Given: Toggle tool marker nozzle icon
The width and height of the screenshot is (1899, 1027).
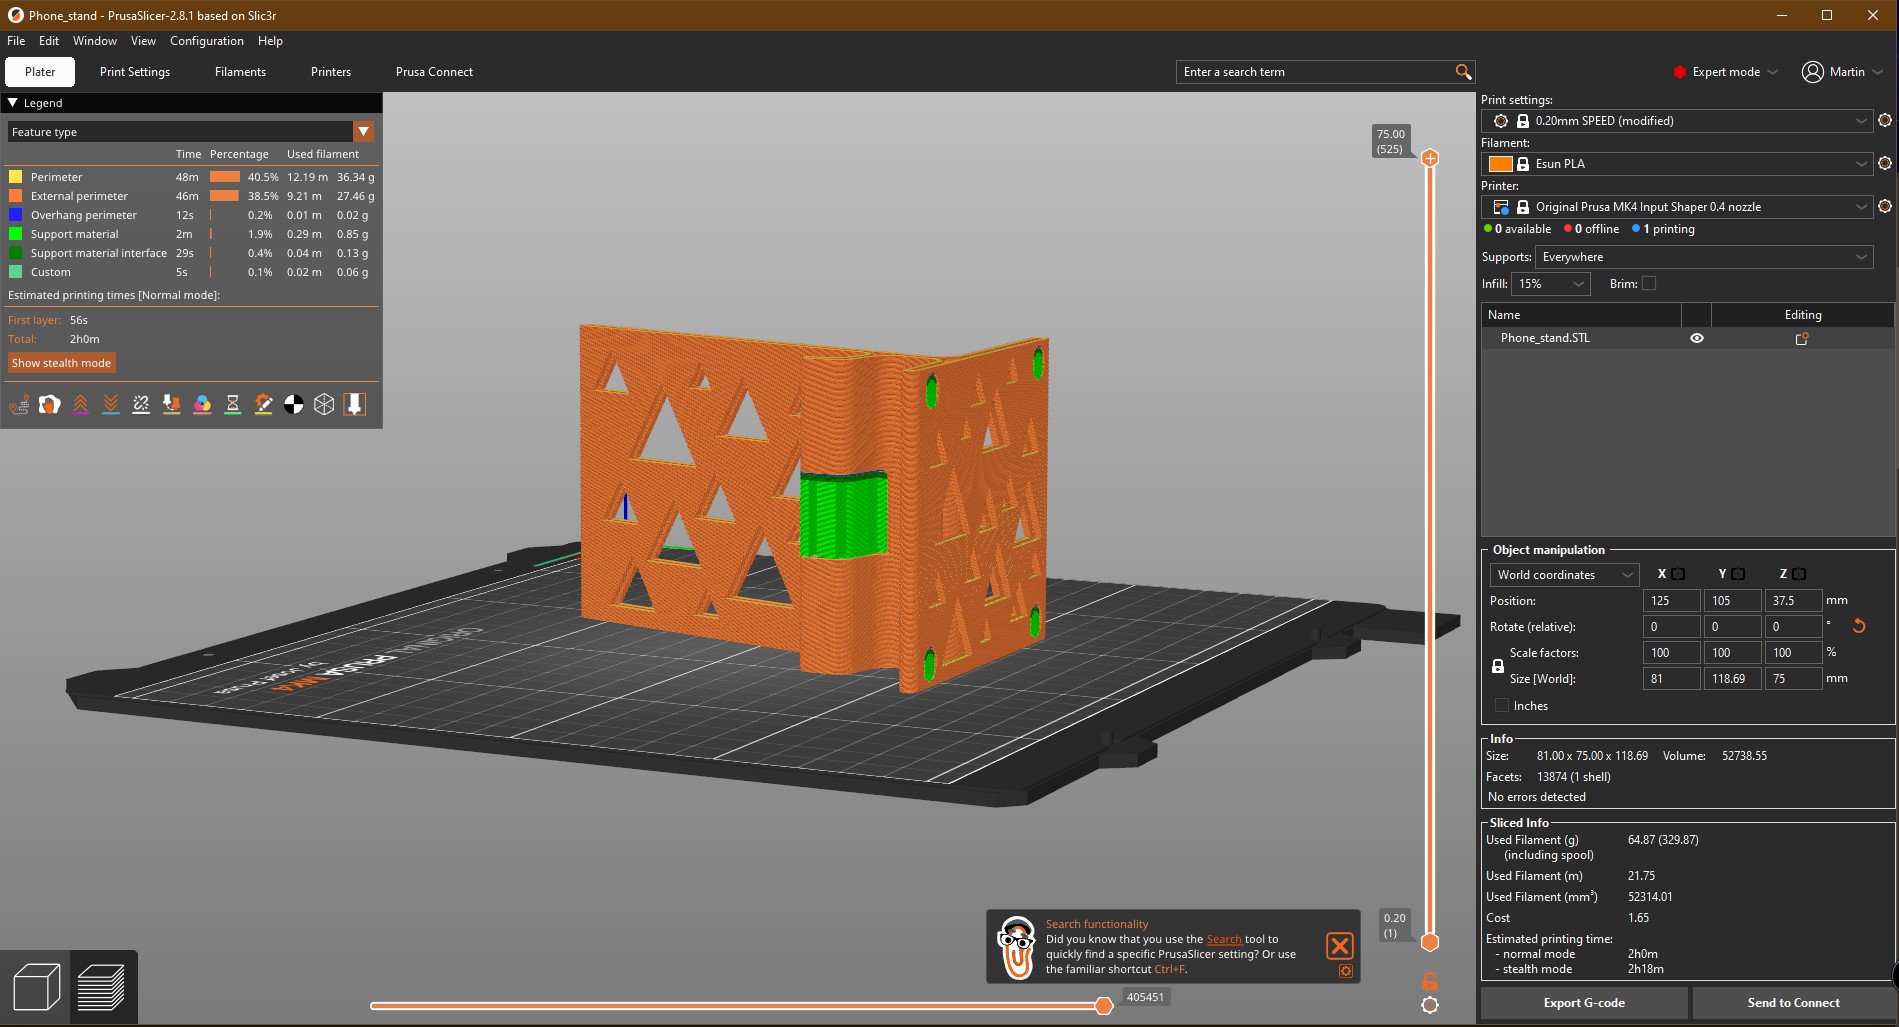Looking at the screenshot, I should [355, 404].
